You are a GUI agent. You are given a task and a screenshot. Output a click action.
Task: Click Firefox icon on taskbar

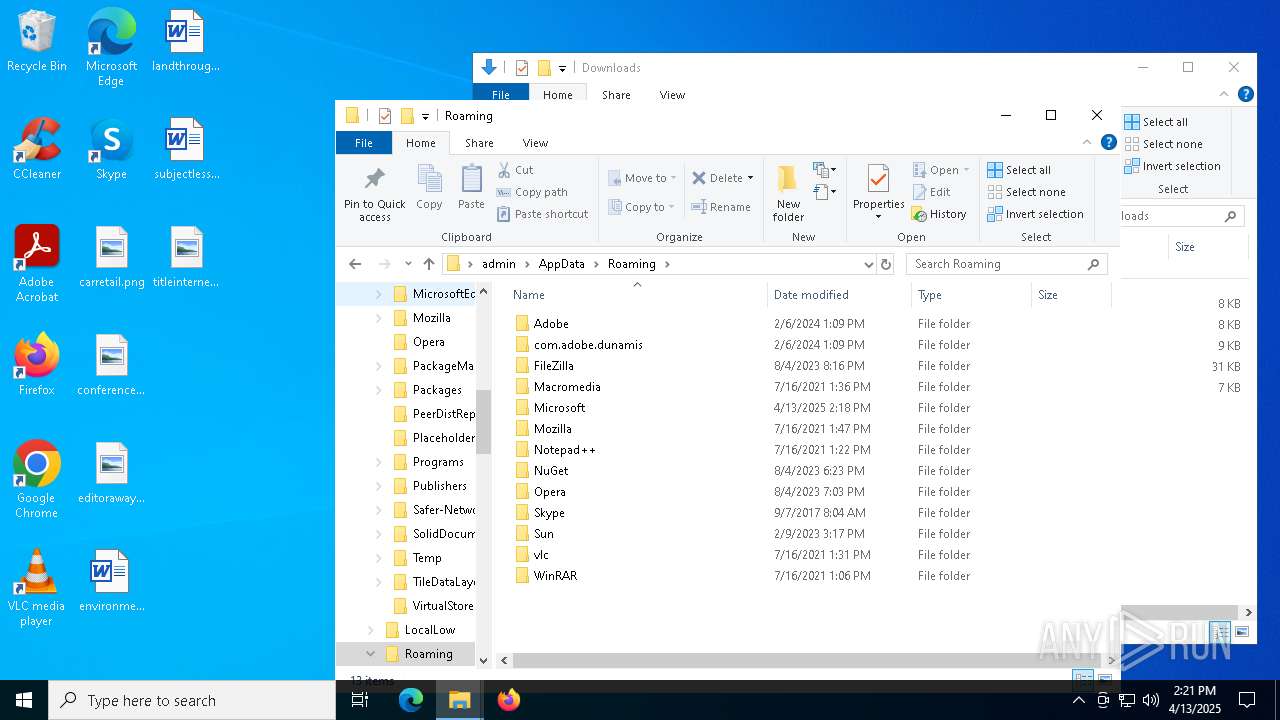click(509, 700)
